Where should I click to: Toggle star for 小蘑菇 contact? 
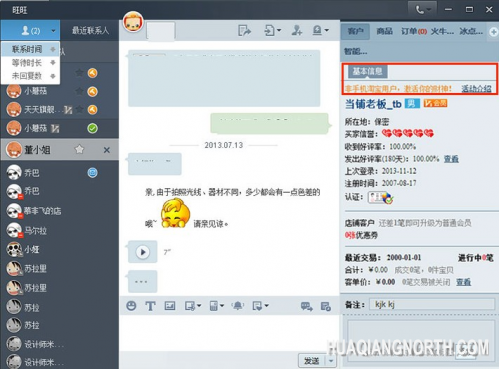[x=79, y=91]
